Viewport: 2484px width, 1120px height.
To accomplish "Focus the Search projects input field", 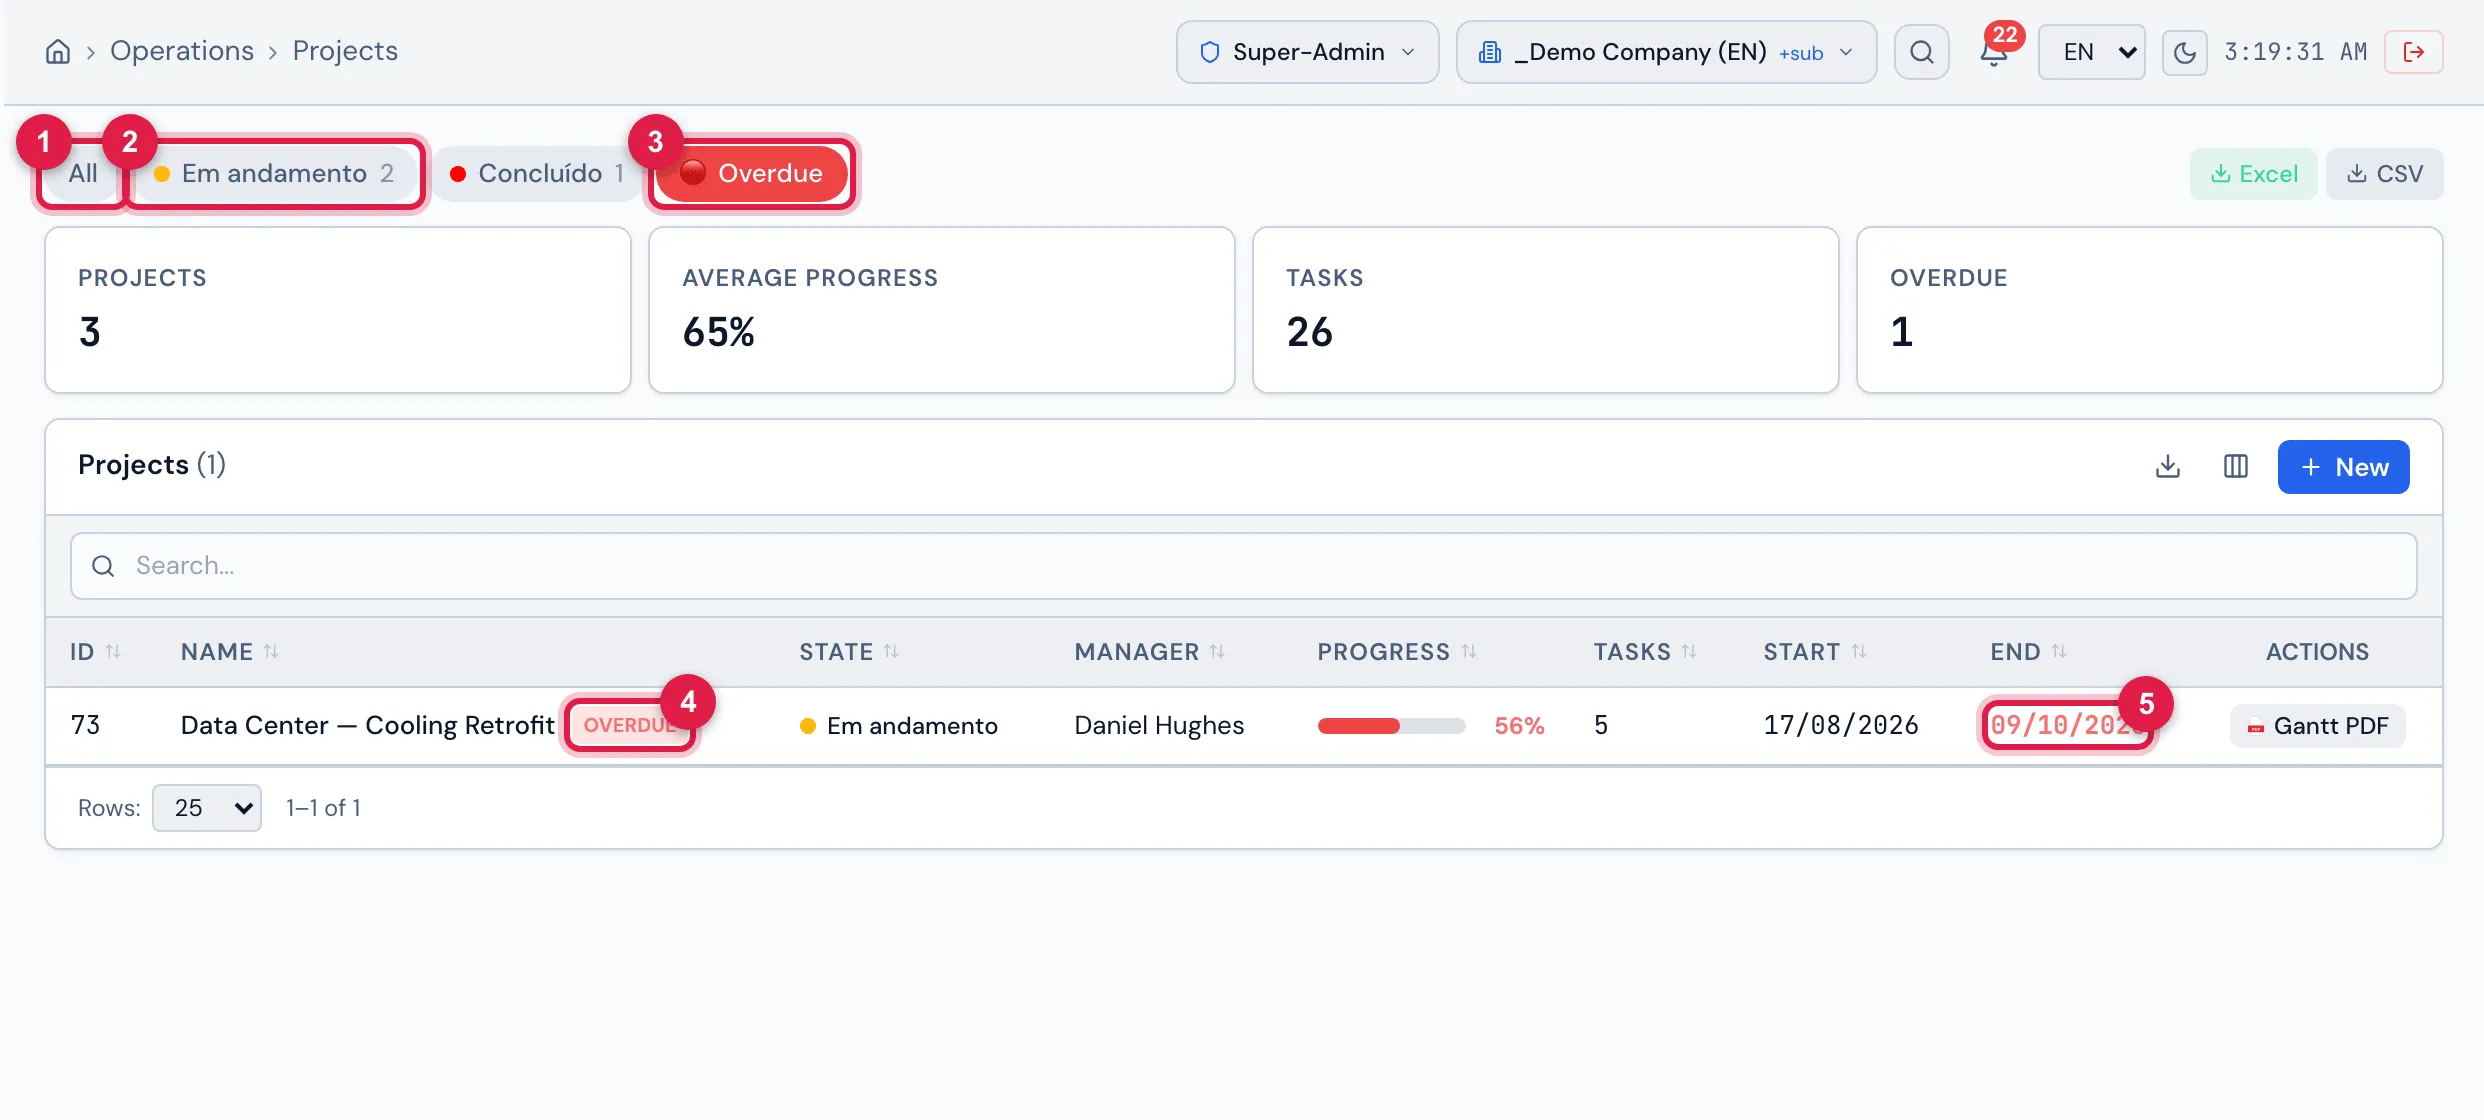I will tap(1243, 566).
